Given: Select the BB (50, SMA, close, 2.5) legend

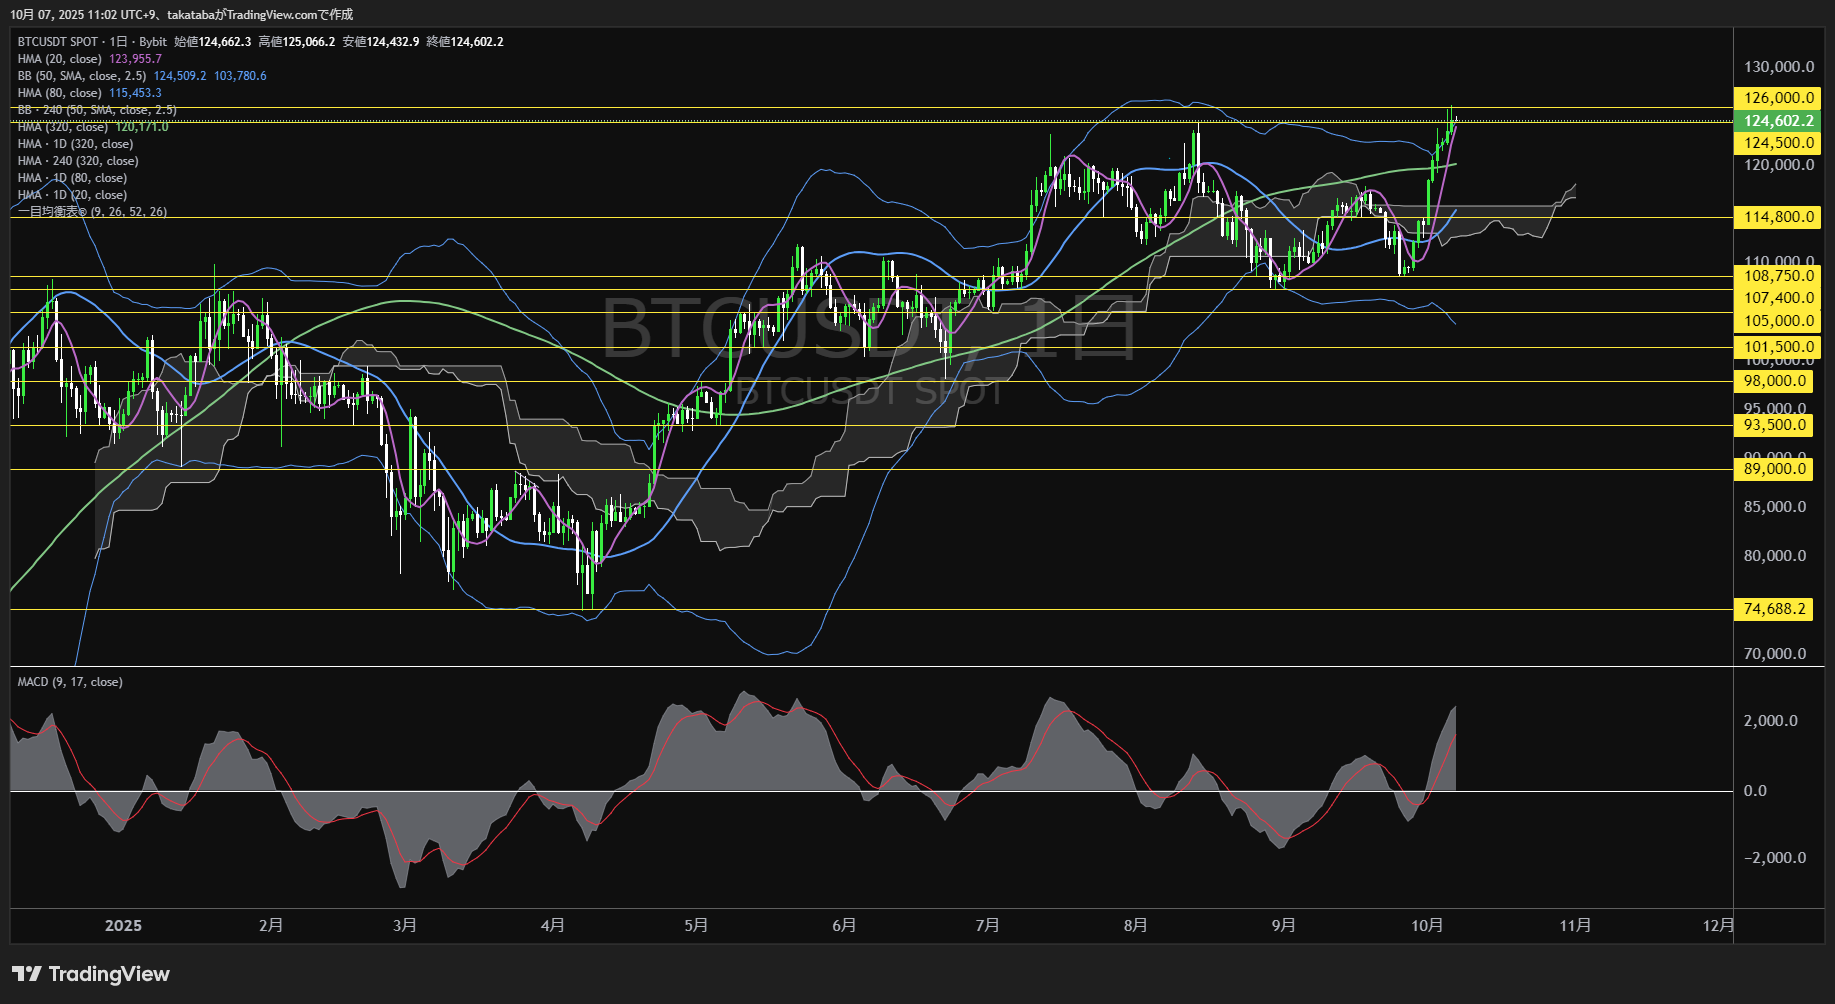Looking at the screenshot, I should [82, 76].
